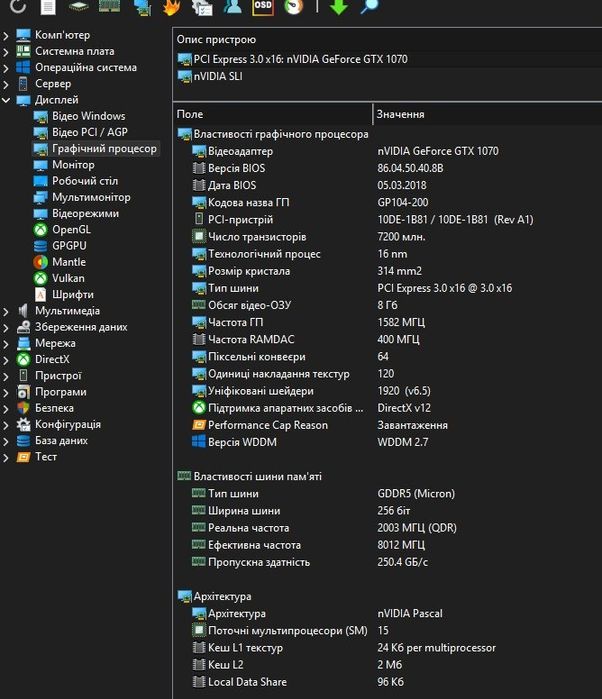Expand the Мультимедіа tree node
Screen dimensions: 602x699
pos(6,312)
